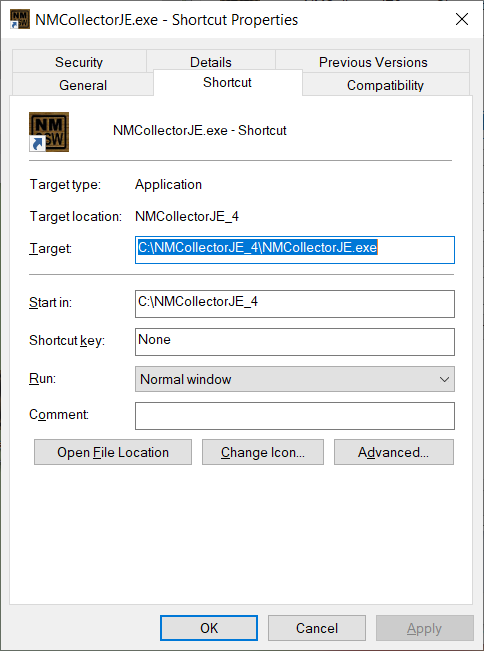Screen dimensions: 485x656
Task: Select the Shortcut tab
Action: click(x=228, y=82)
